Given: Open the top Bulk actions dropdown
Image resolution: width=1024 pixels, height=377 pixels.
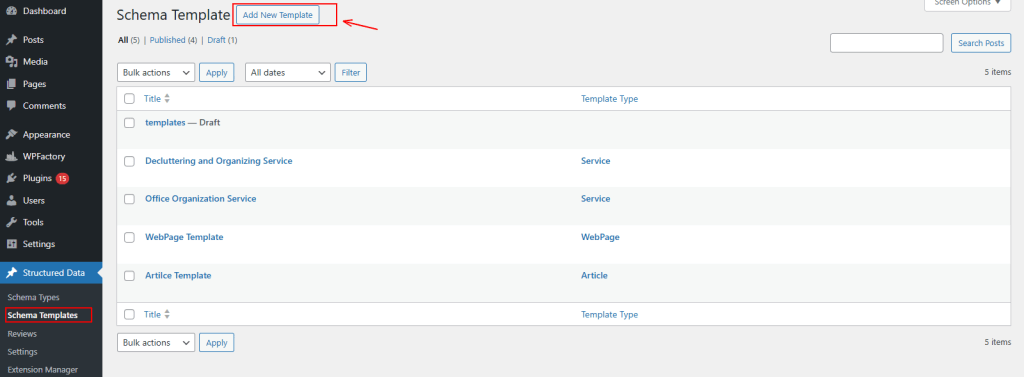Looking at the screenshot, I should 156,73.
